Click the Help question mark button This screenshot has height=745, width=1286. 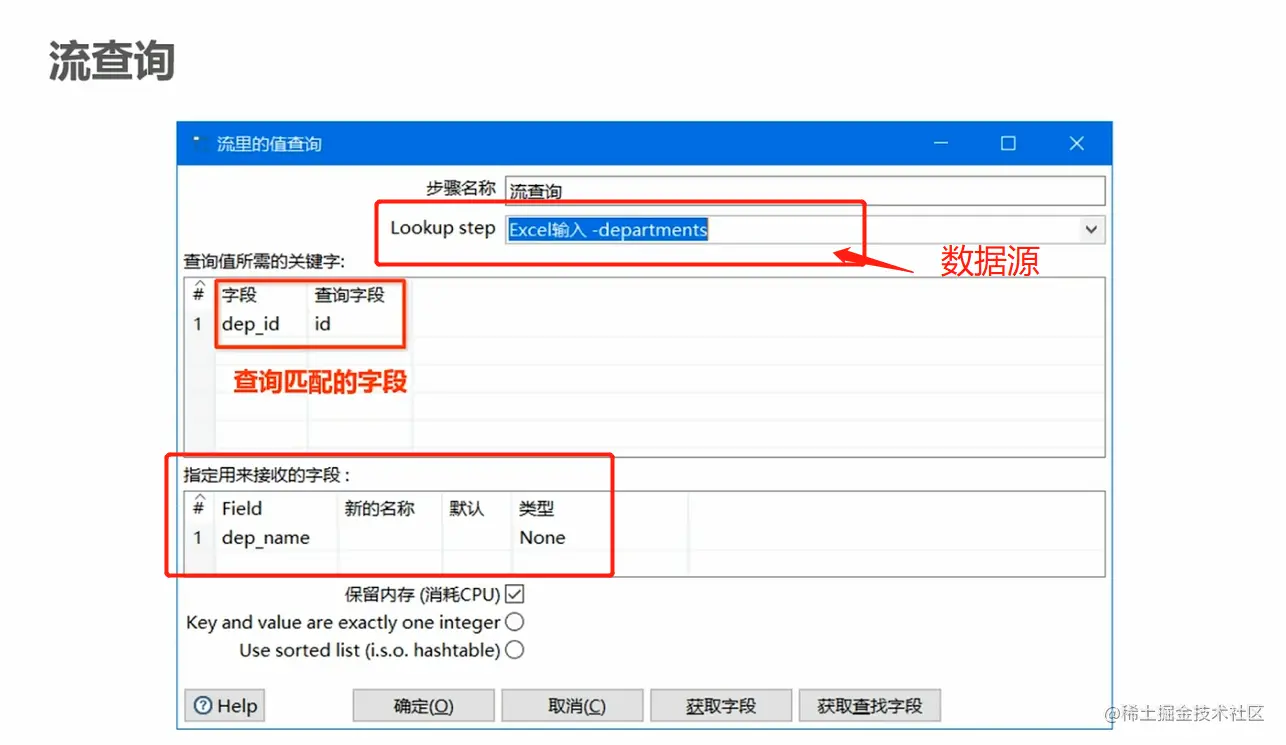pos(224,706)
